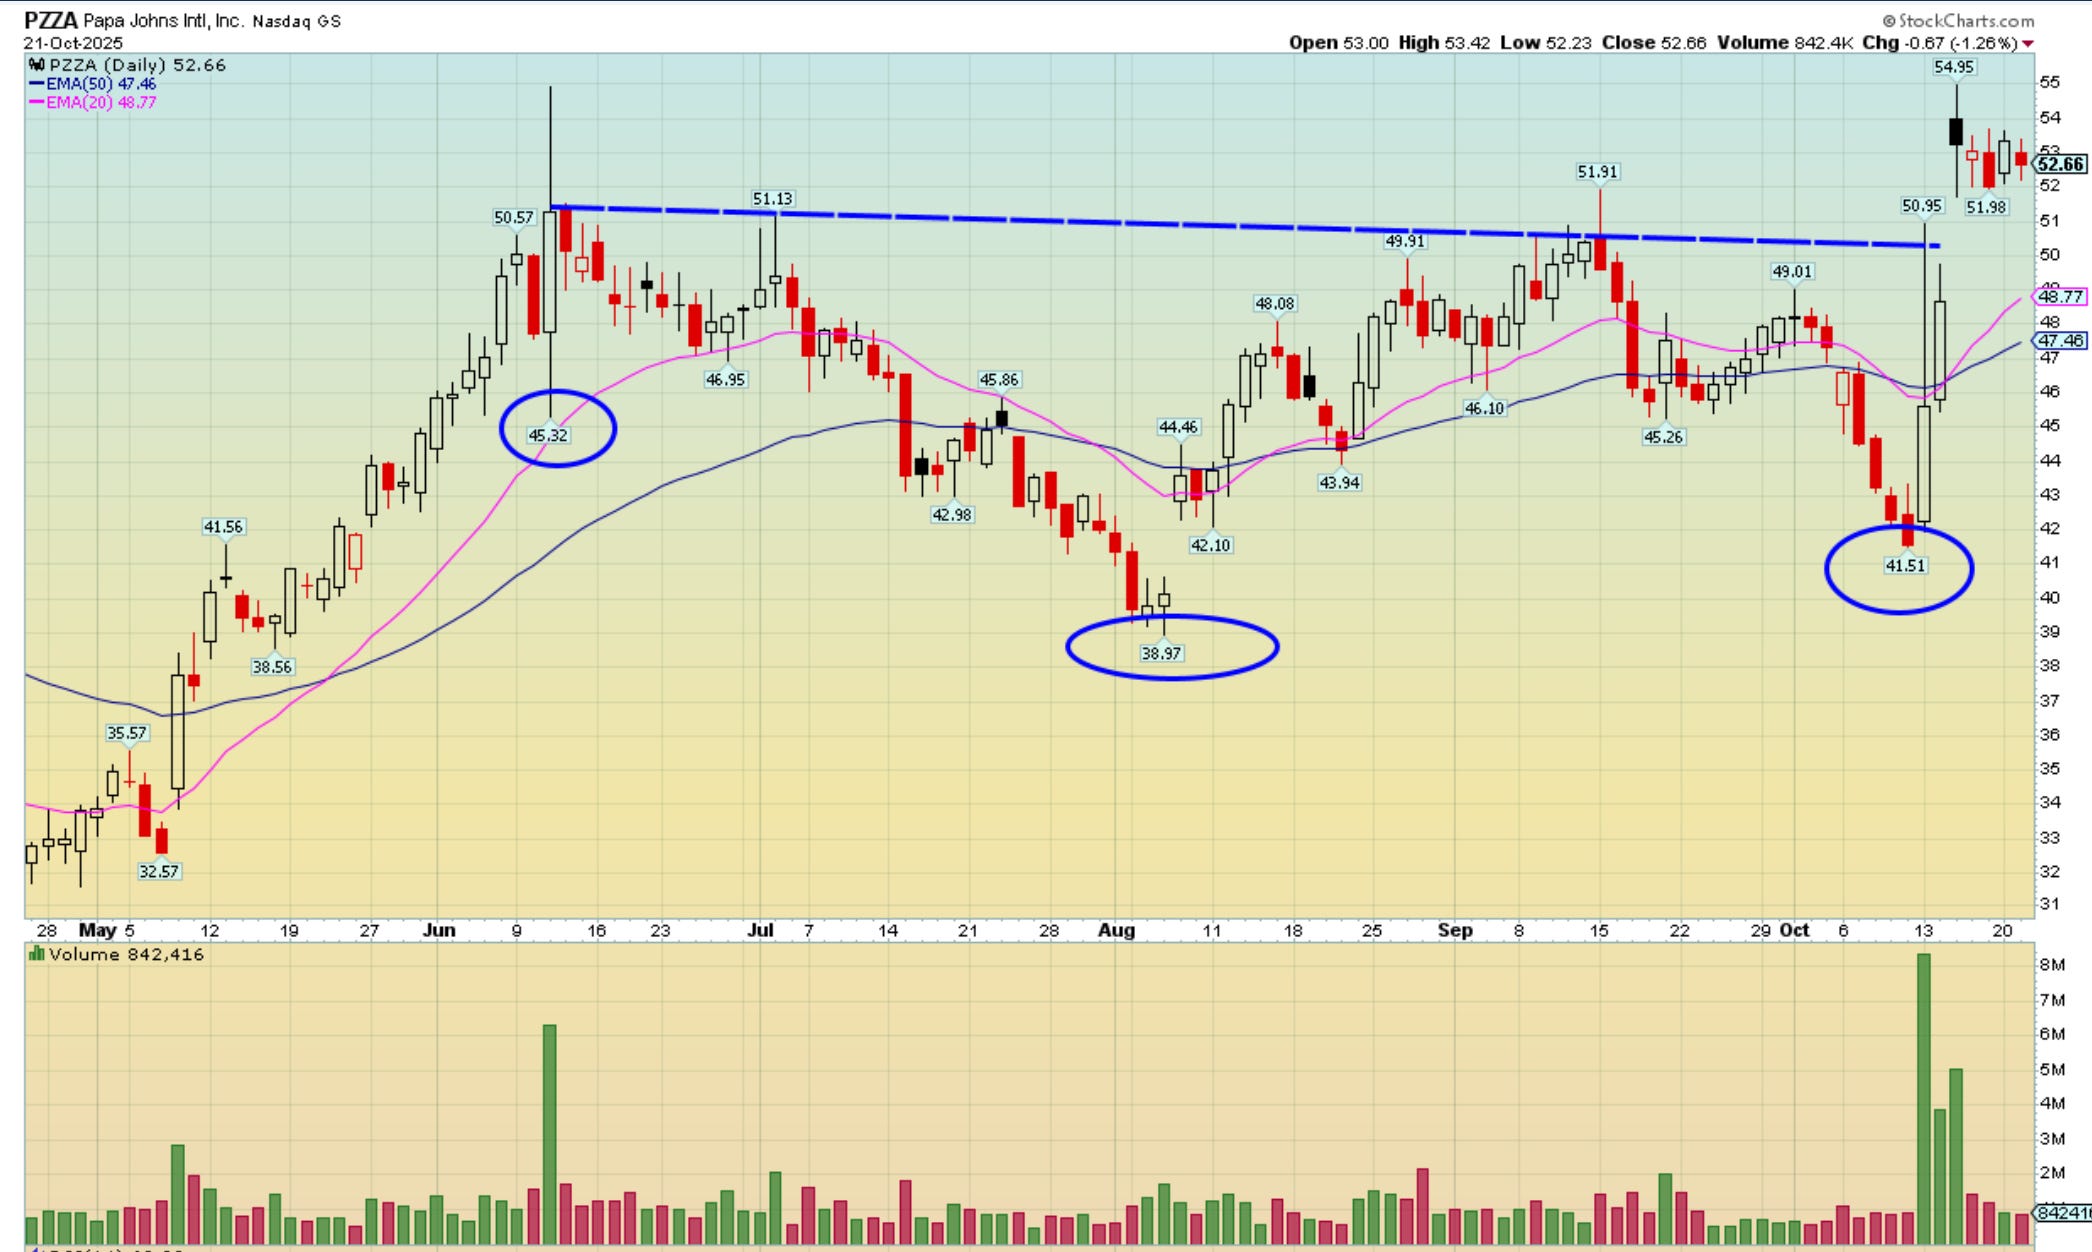Screen dimensions: 2092x1252
Task: Click the Aug label on the date axis
Action: pyautogui.click(x=1117, y=930)
